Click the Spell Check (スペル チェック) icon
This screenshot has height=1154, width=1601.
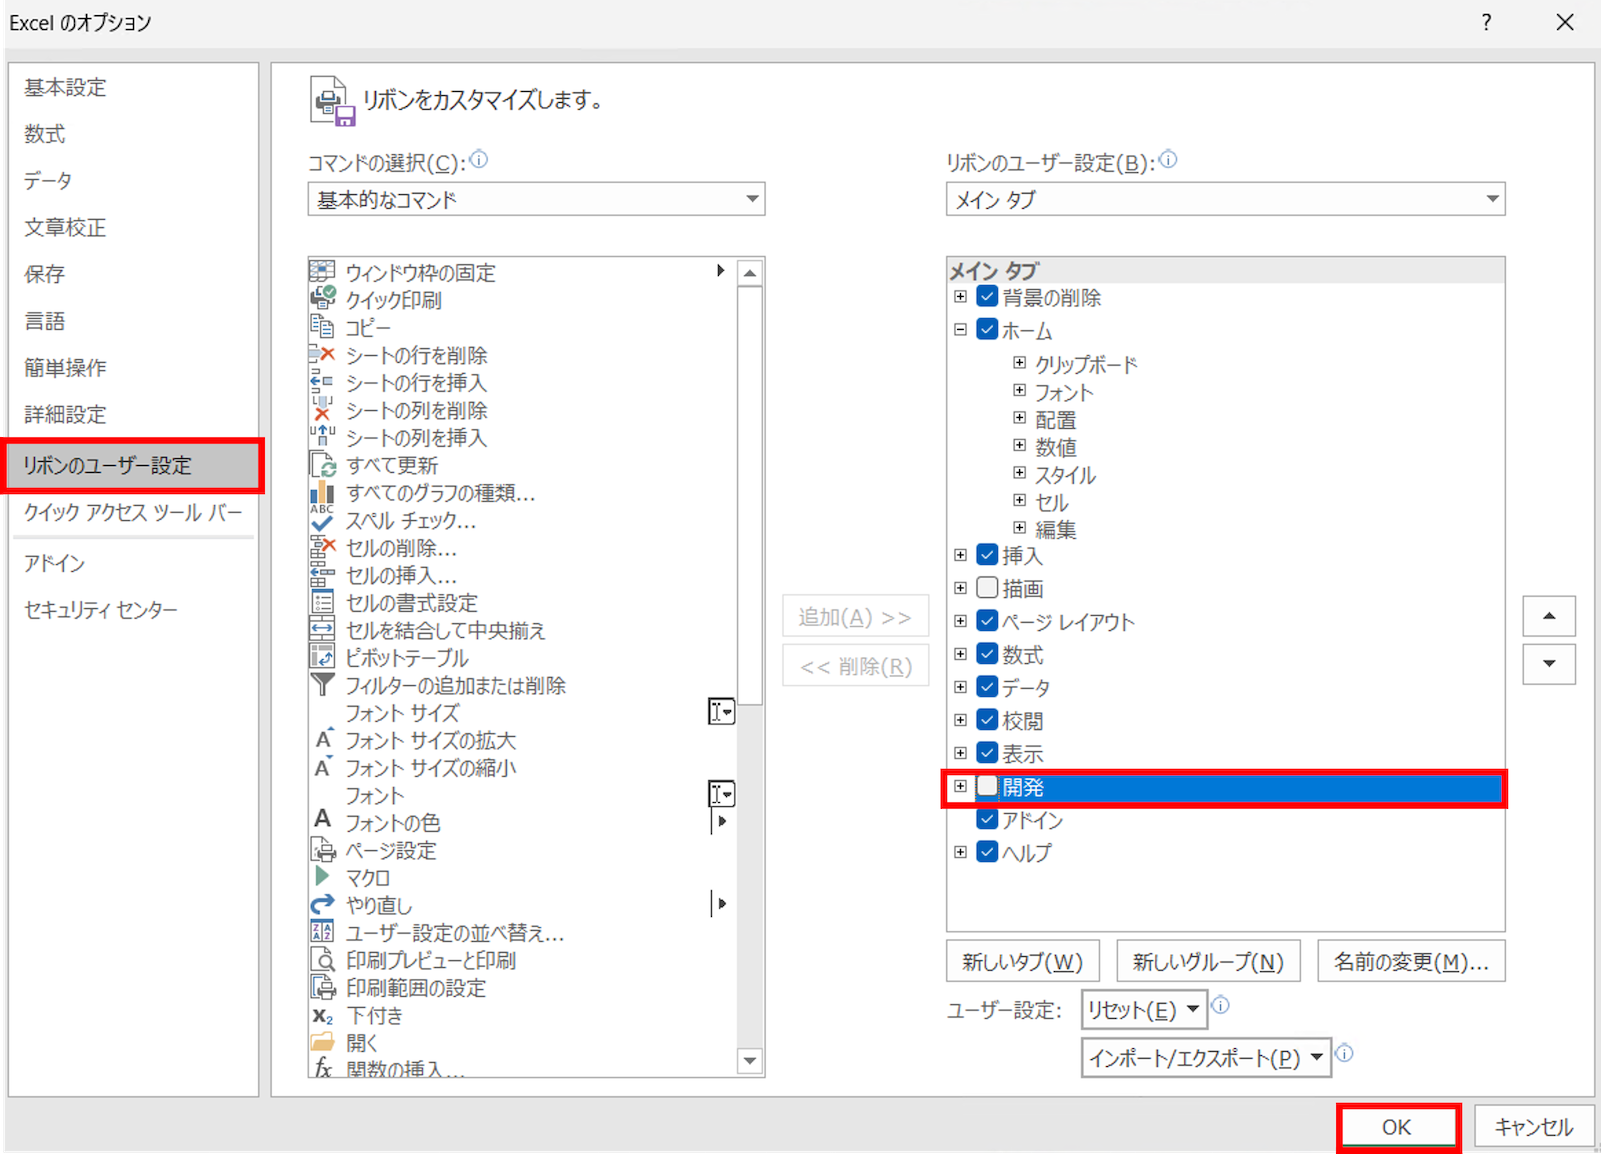pyautogui.click(x=322, y=519)
